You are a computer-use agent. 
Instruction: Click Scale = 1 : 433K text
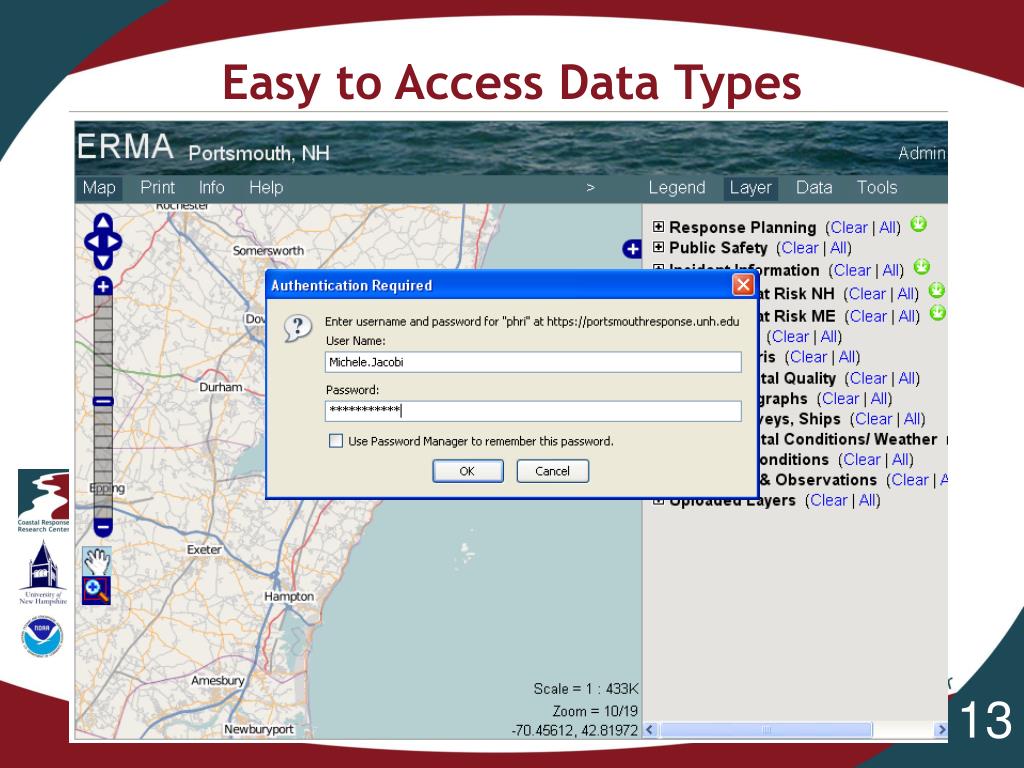tap(586, 689)
